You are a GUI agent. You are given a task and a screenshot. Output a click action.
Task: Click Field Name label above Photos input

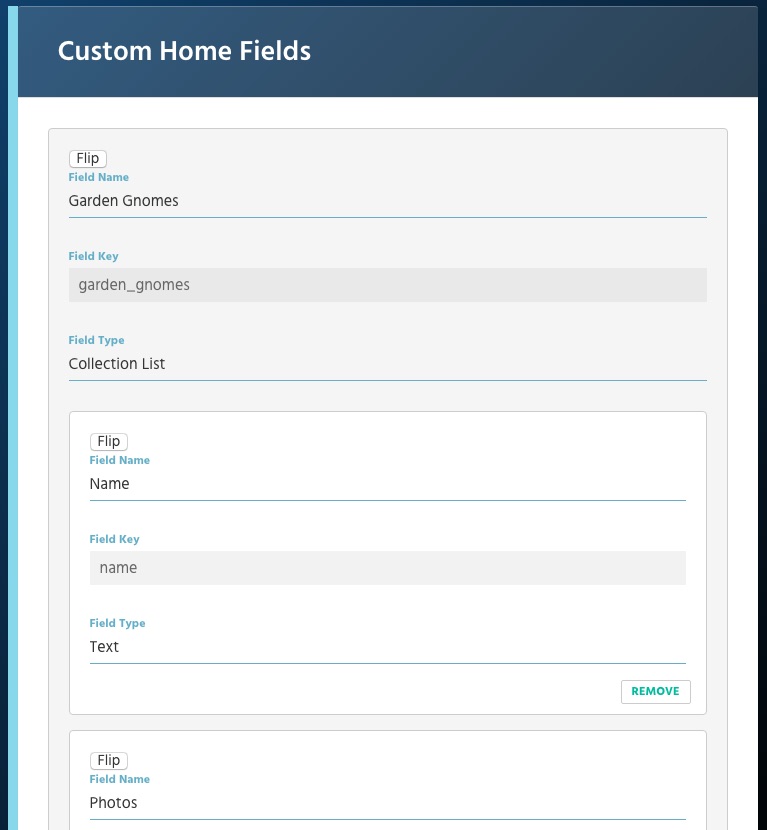coord(120,780)
